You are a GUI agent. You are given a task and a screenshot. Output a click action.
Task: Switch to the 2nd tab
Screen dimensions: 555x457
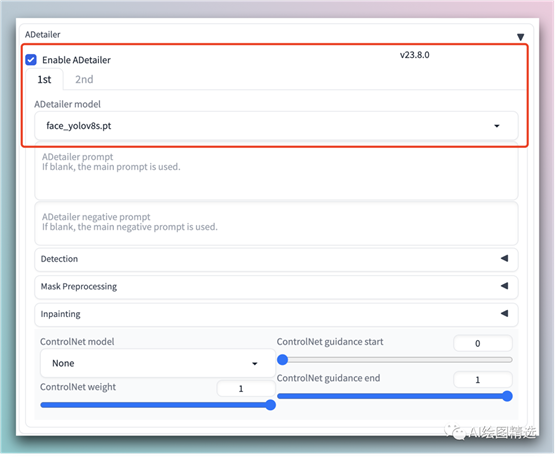point(84,79)
